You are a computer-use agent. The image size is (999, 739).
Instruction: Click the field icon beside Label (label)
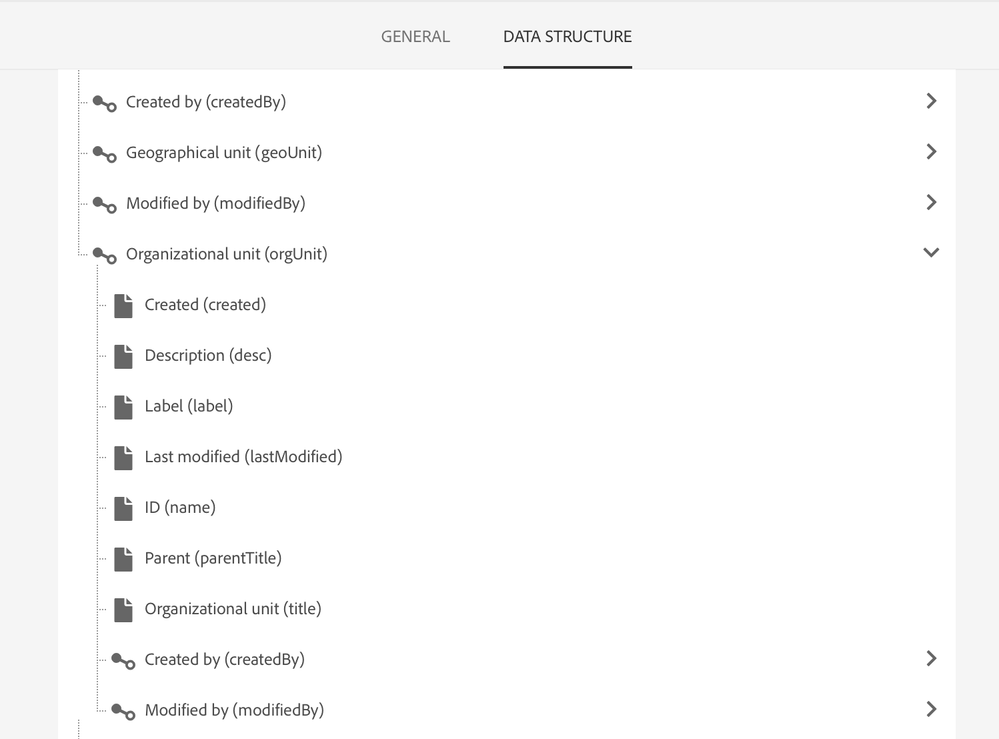point(122,406)
